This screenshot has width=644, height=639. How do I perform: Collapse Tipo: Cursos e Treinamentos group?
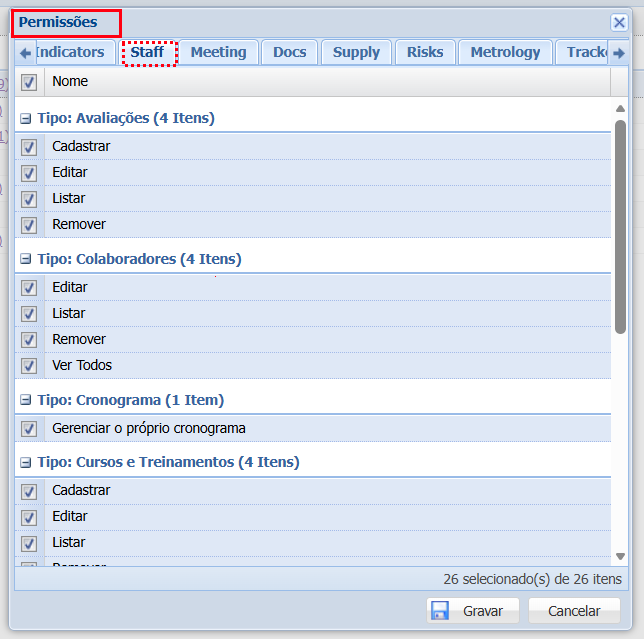[26, 463]
